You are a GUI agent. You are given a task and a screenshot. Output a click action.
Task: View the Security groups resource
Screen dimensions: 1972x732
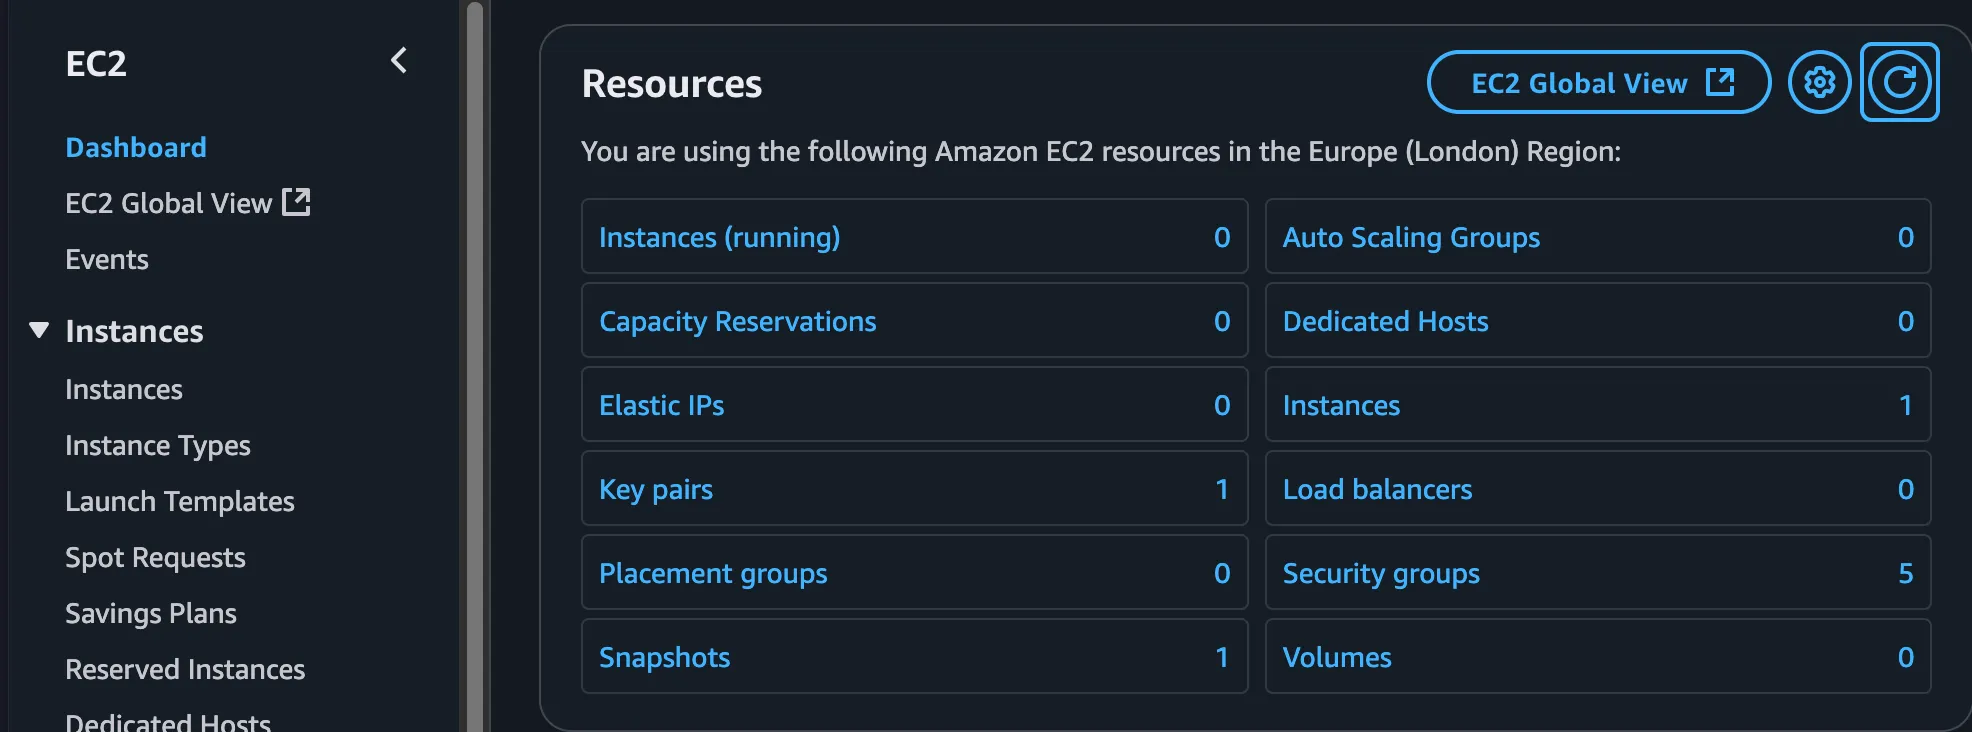pyautogui.click(x=1381, y=574)
